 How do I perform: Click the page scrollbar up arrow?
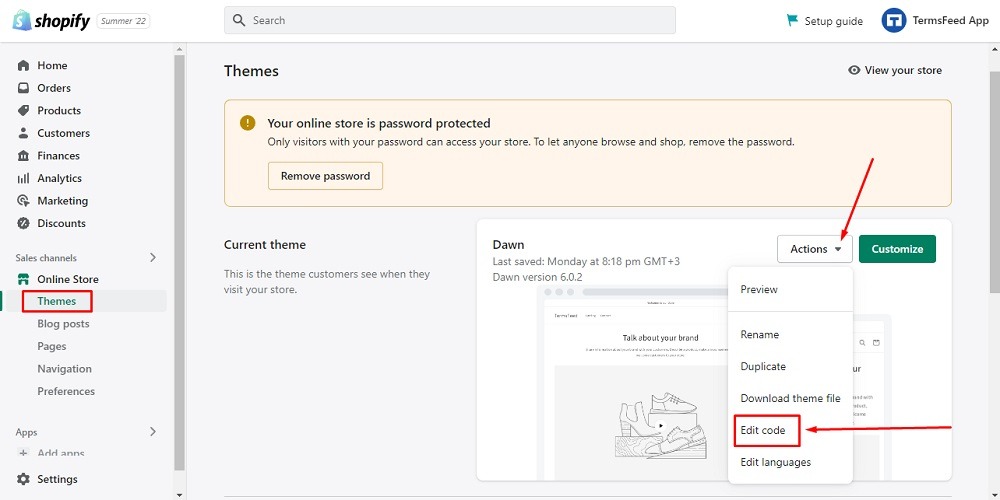click(994, 49)
